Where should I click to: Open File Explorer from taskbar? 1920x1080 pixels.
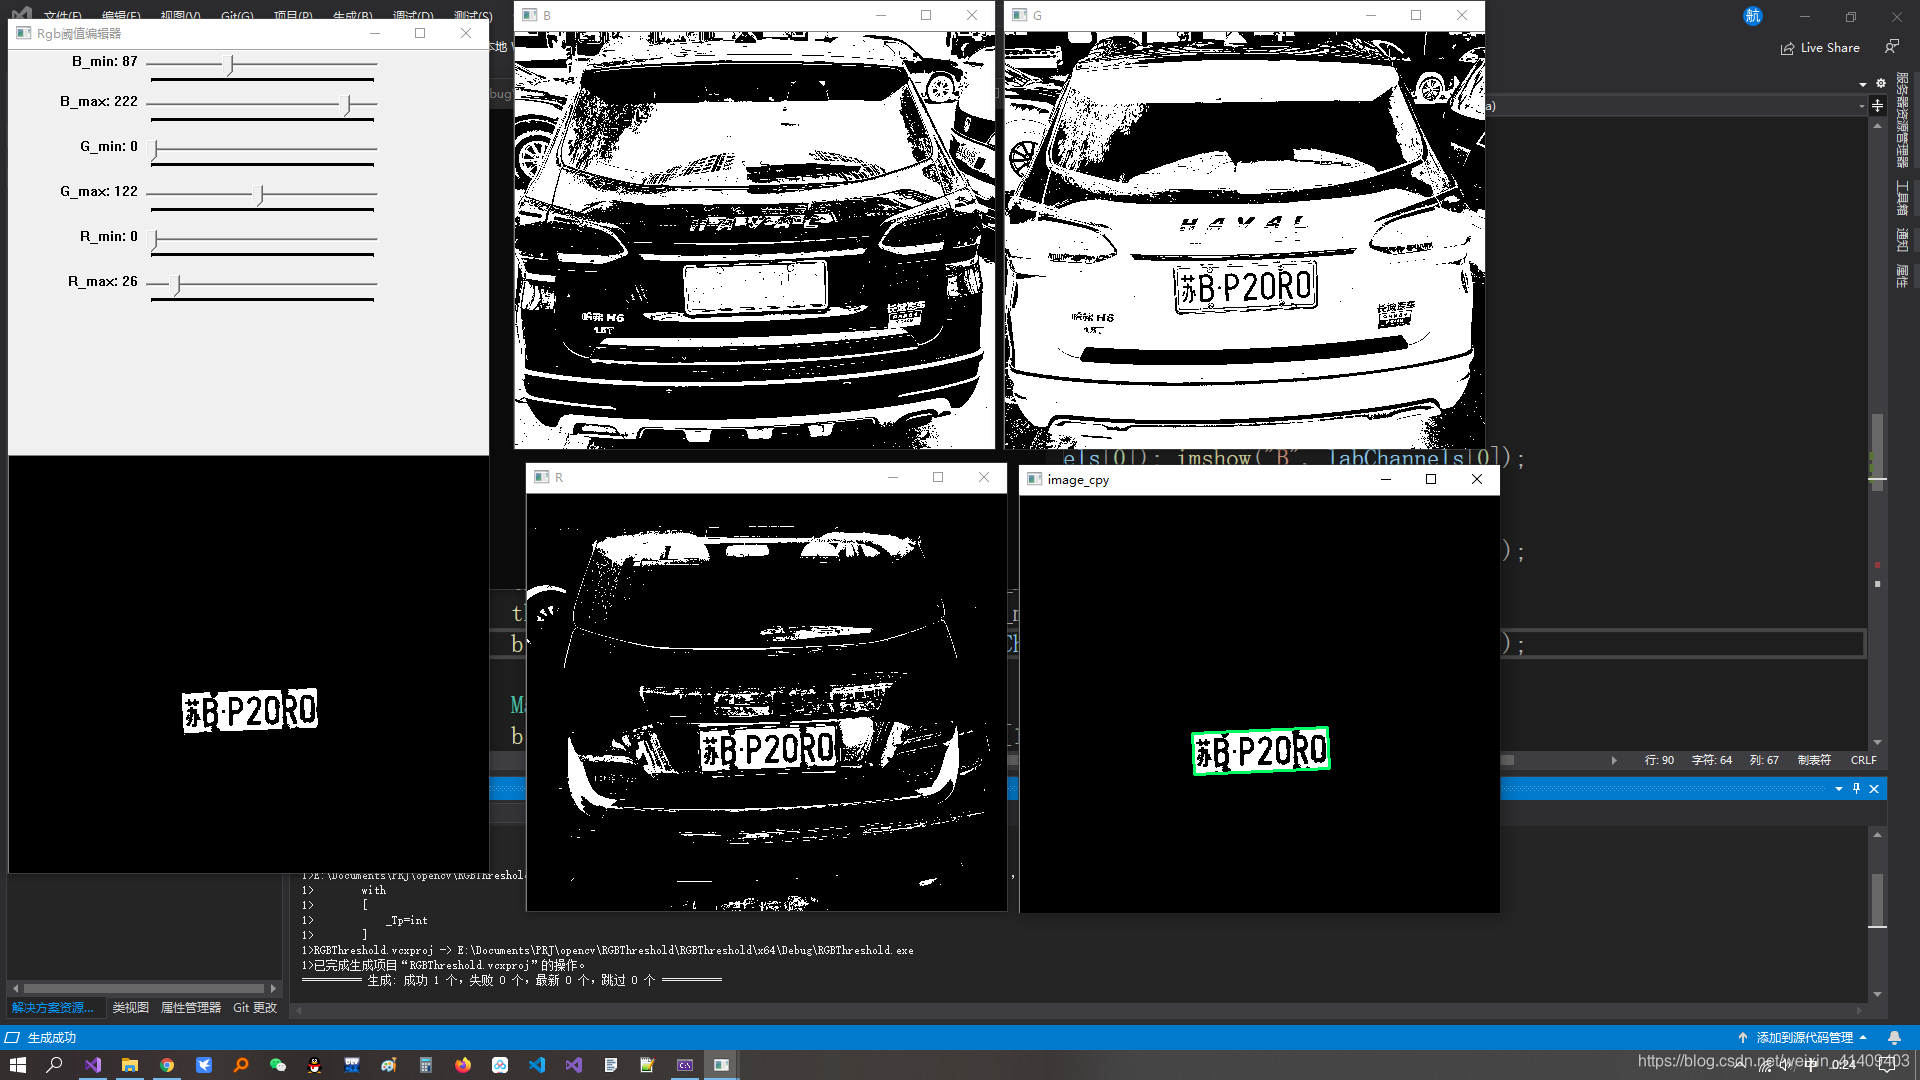click(x=129, y=1065)
